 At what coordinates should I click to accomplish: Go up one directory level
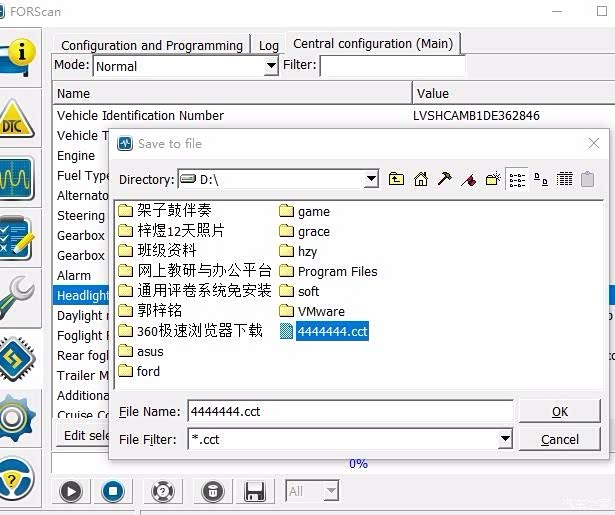(397, 179)
